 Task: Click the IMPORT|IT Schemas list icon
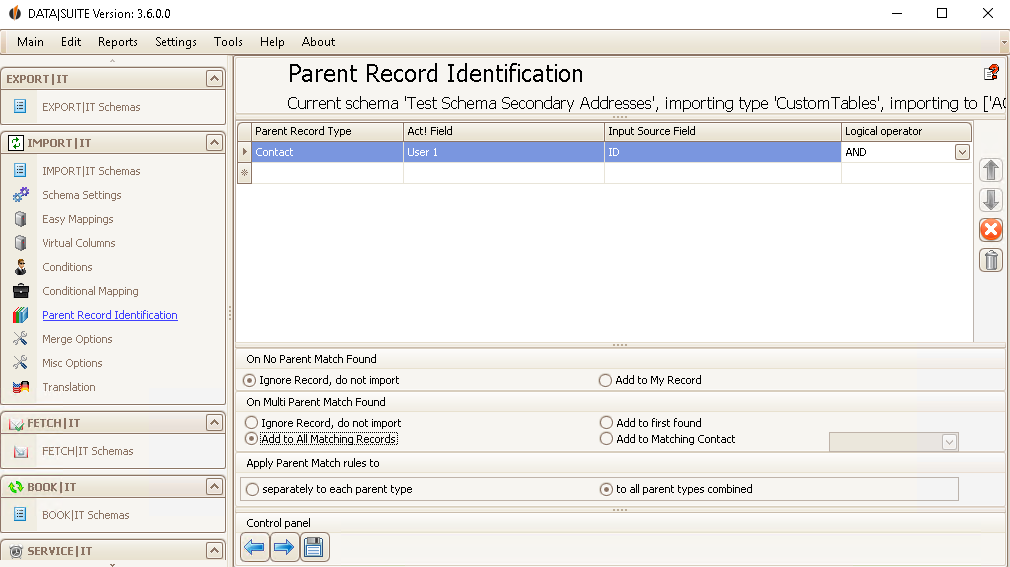tap(20, 170)
